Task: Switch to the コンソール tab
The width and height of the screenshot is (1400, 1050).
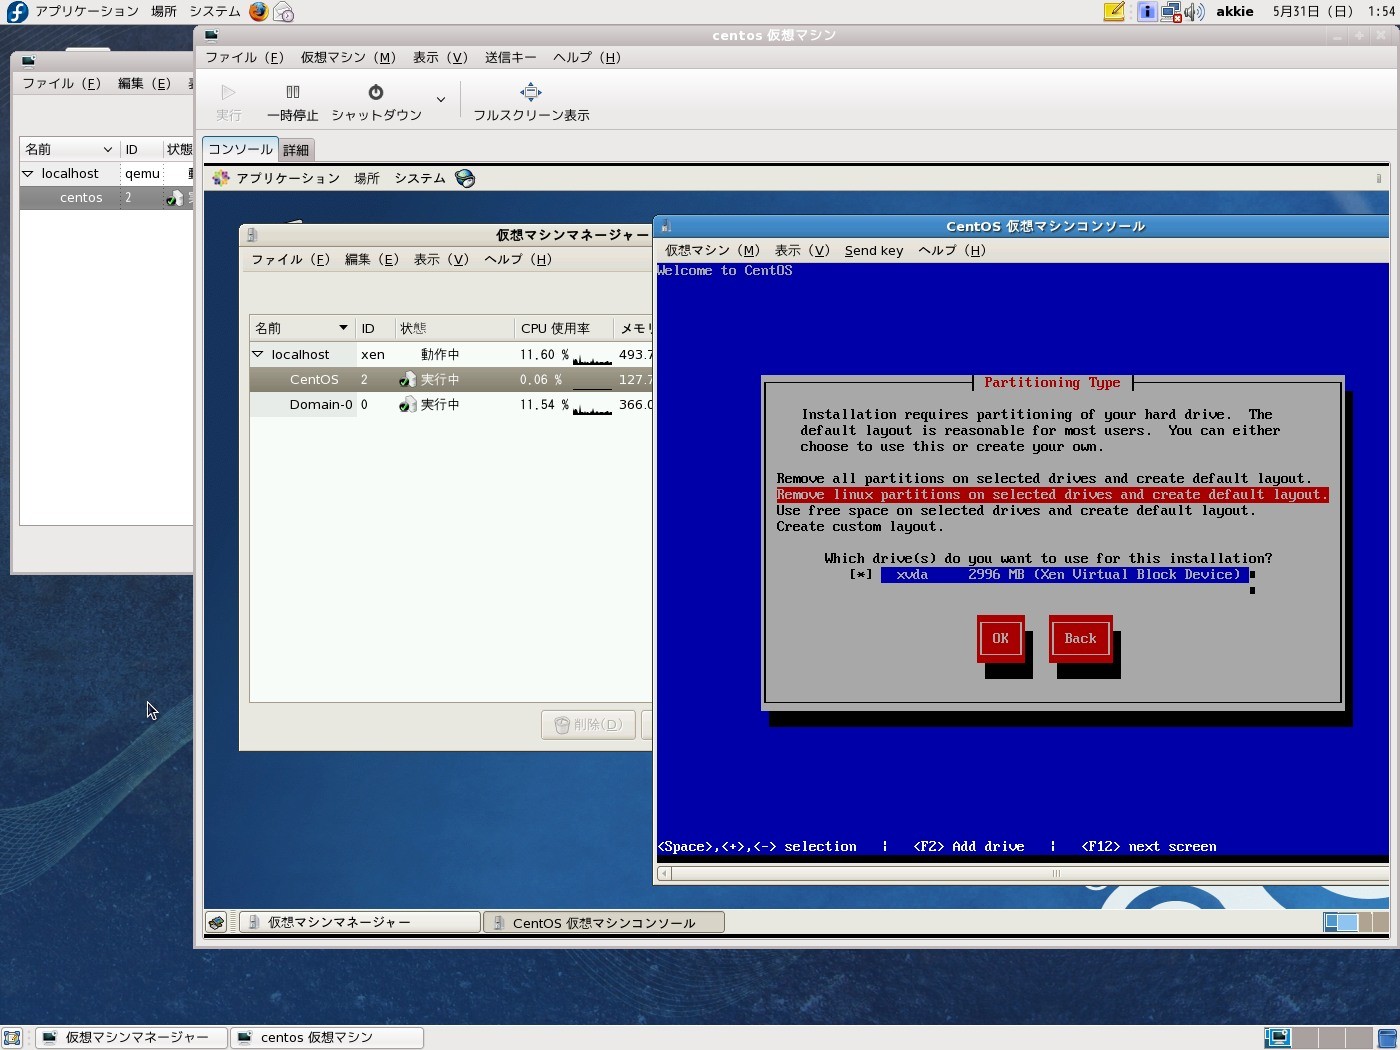Action: click(x=240, y=149)
